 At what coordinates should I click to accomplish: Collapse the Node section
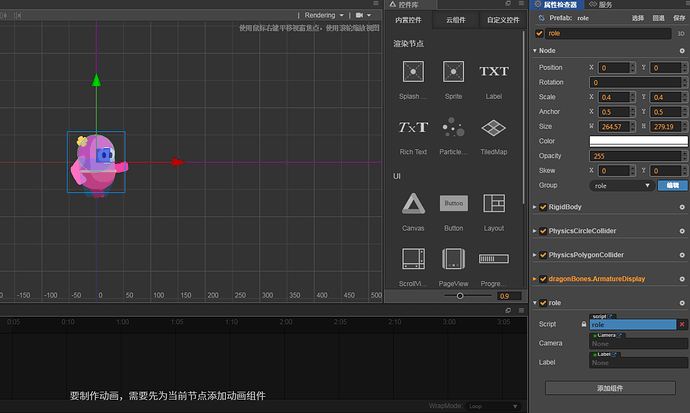pos(535,51)
